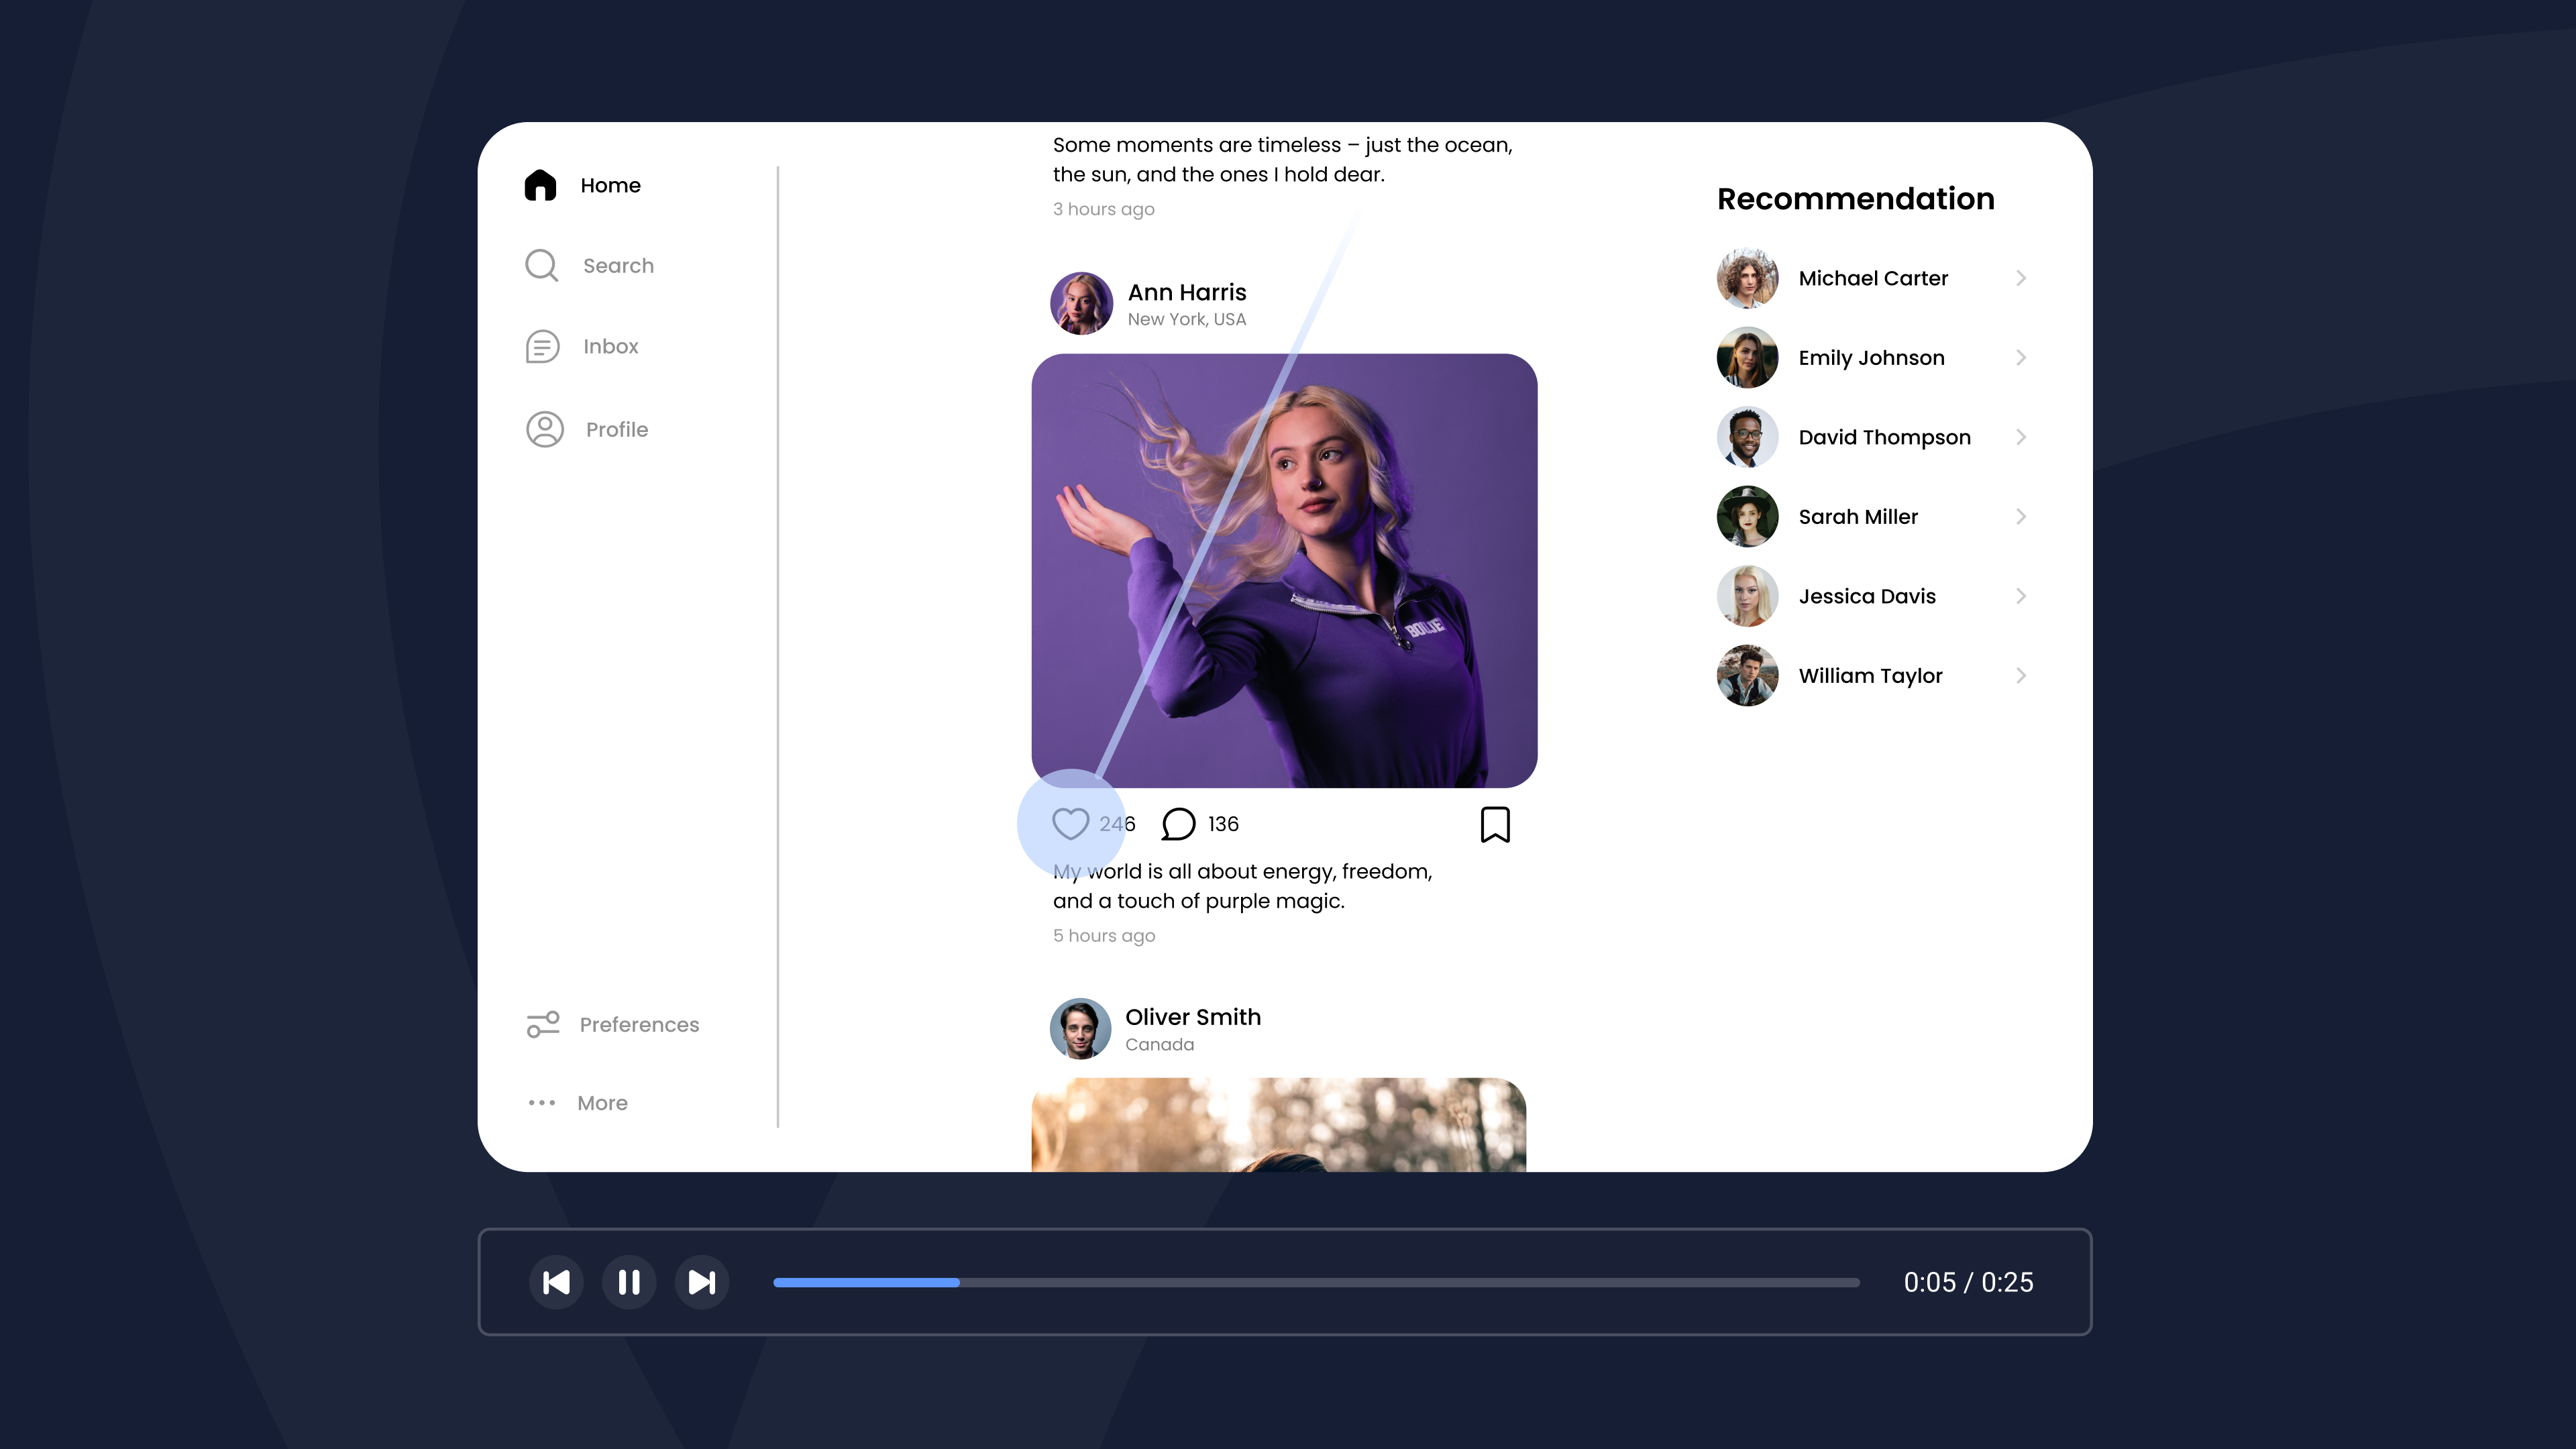
Task: Like Ann Harris's post with the heart icon
Action: 1071,823
